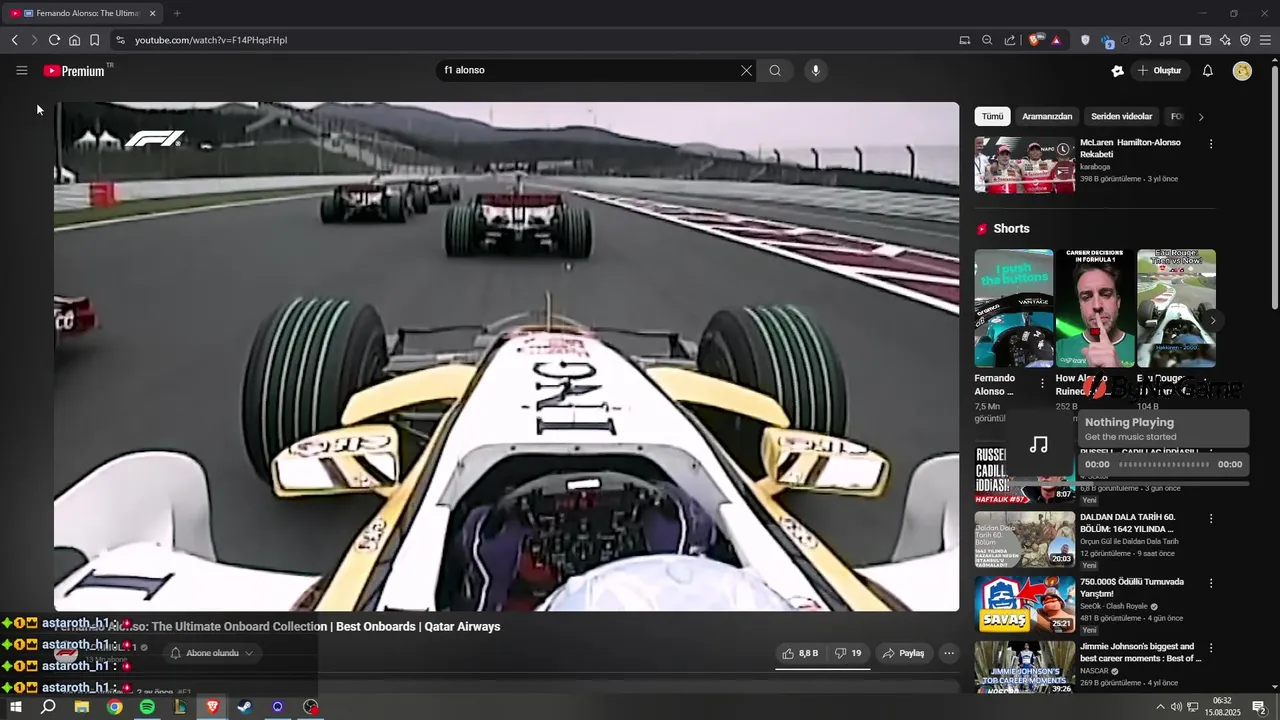1280x720 pixels.
Task: Open the Windows notification center
Action: pos(1259,707)
